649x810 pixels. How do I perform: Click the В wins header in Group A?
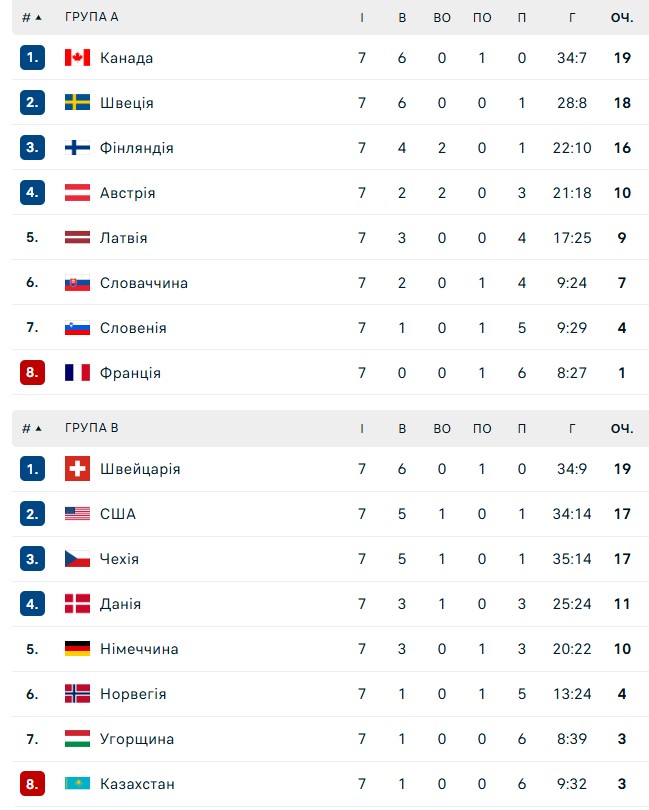click(x=402, y=18)
